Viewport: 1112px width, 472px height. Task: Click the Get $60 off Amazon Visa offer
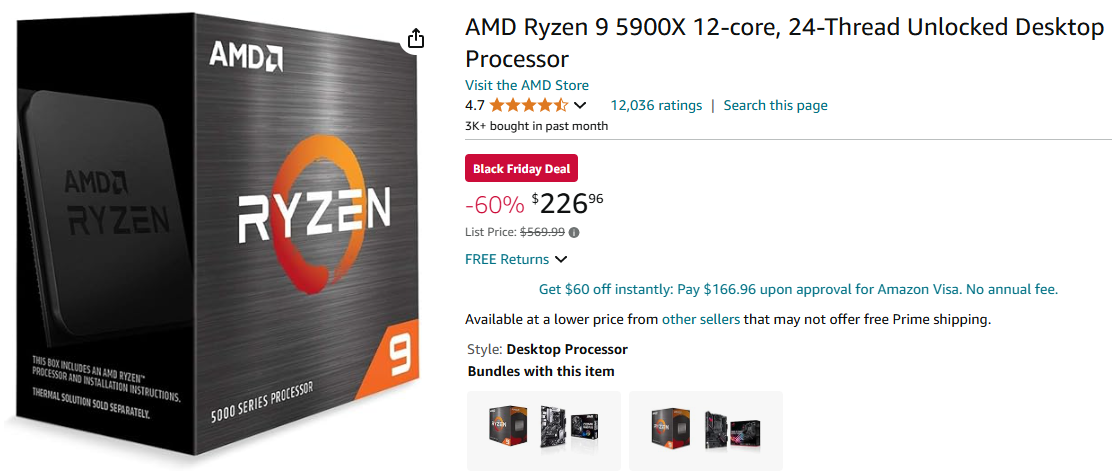(x=798, y=289)
